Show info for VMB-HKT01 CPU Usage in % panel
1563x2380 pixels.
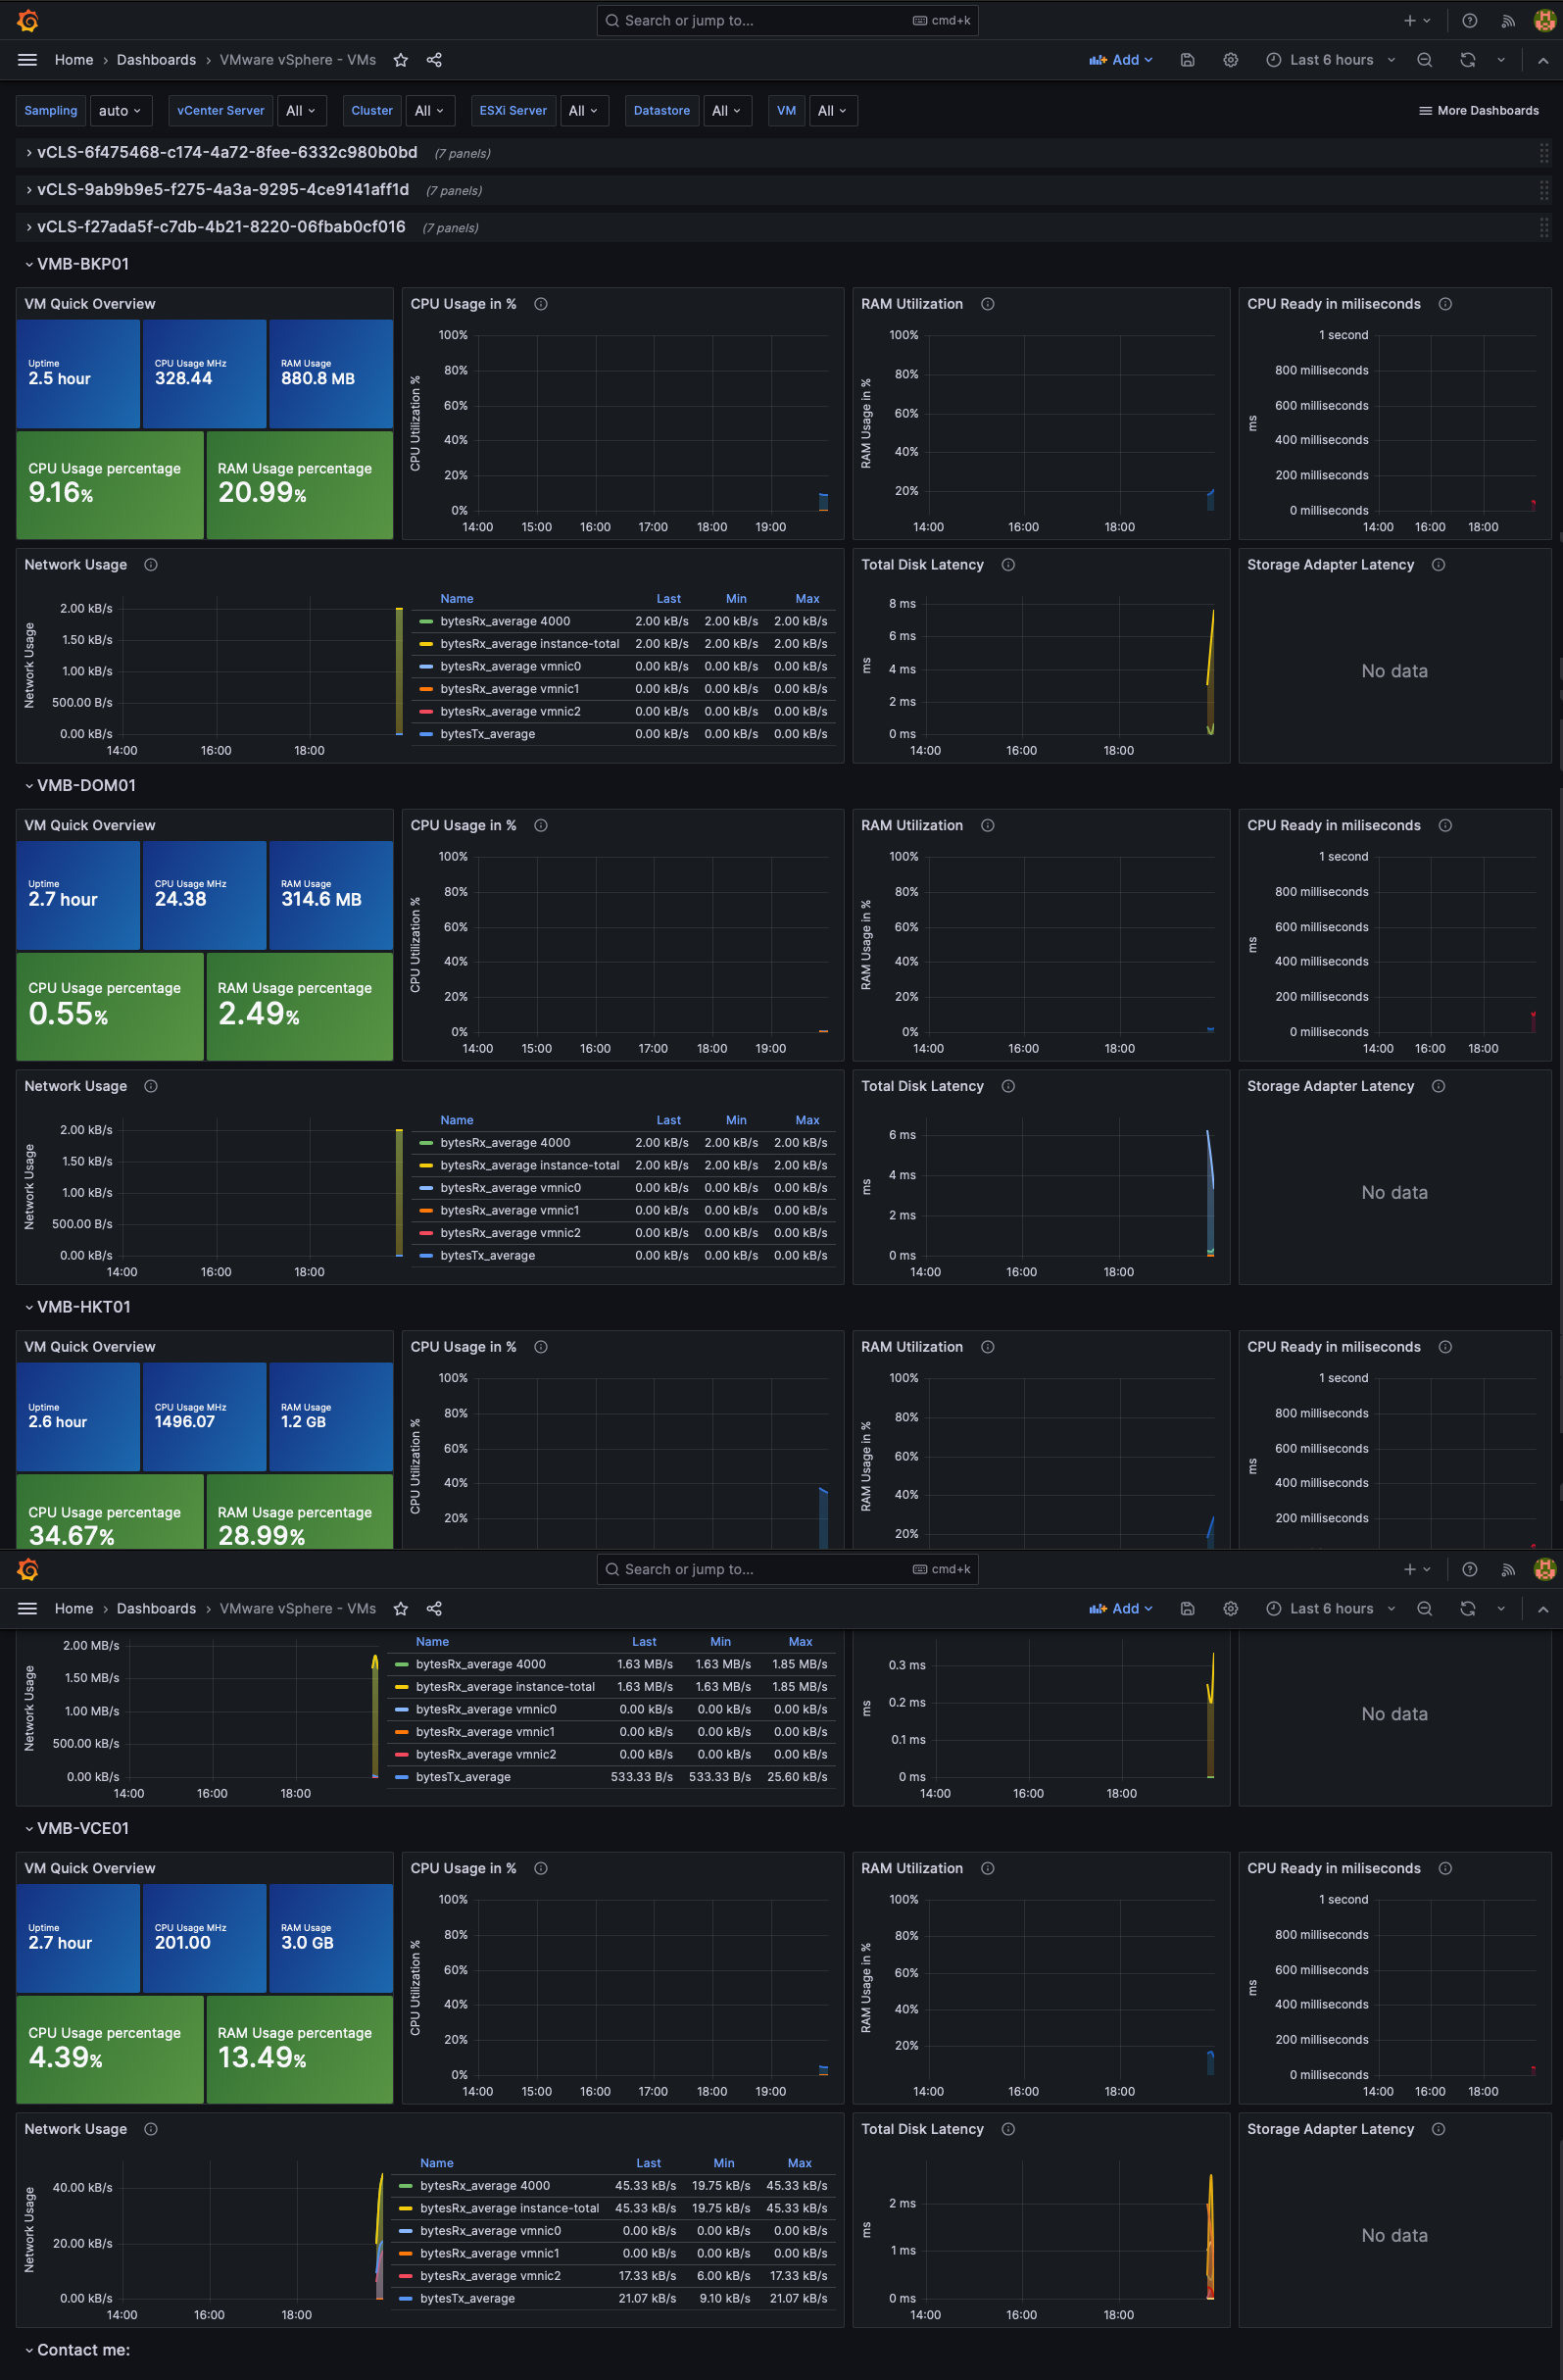pyautogui.click(x=541, y=1347)
